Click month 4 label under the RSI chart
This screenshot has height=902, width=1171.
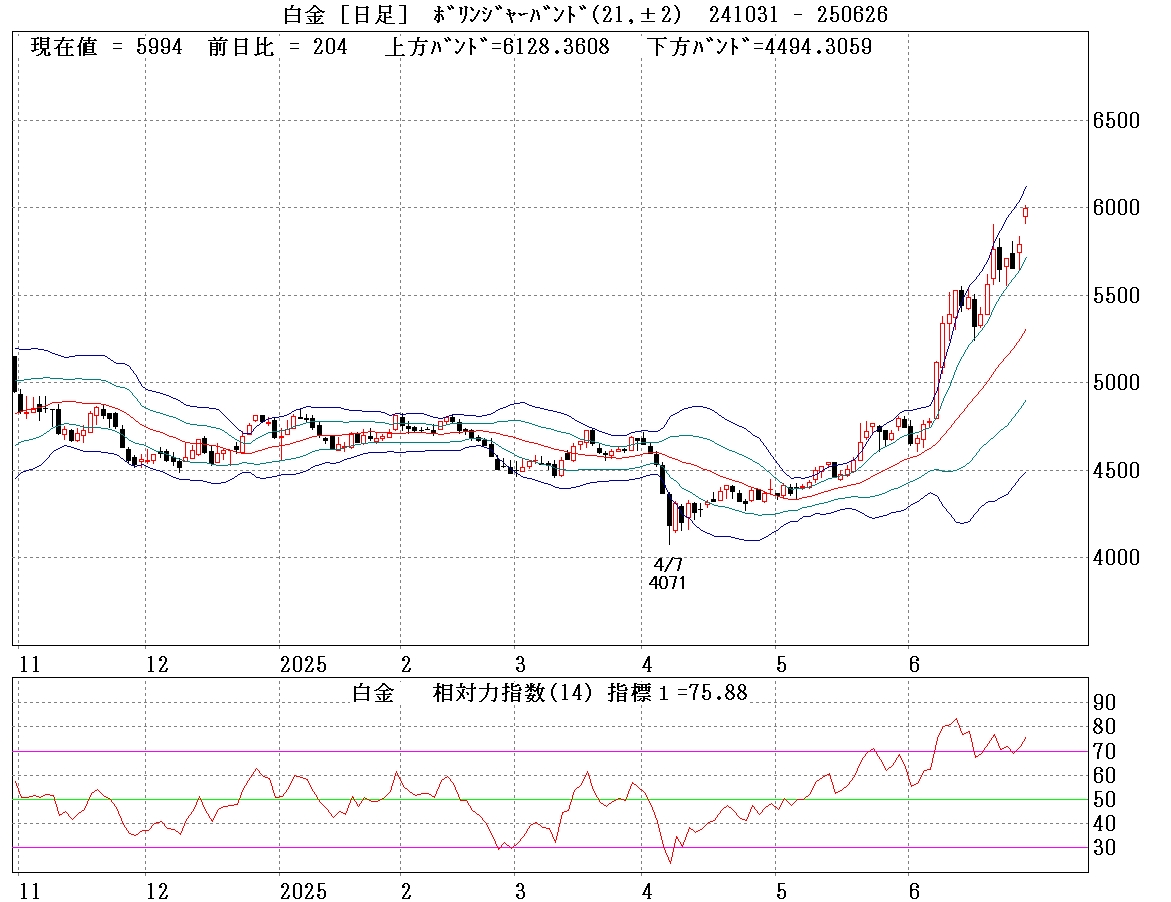coord(648,891)
